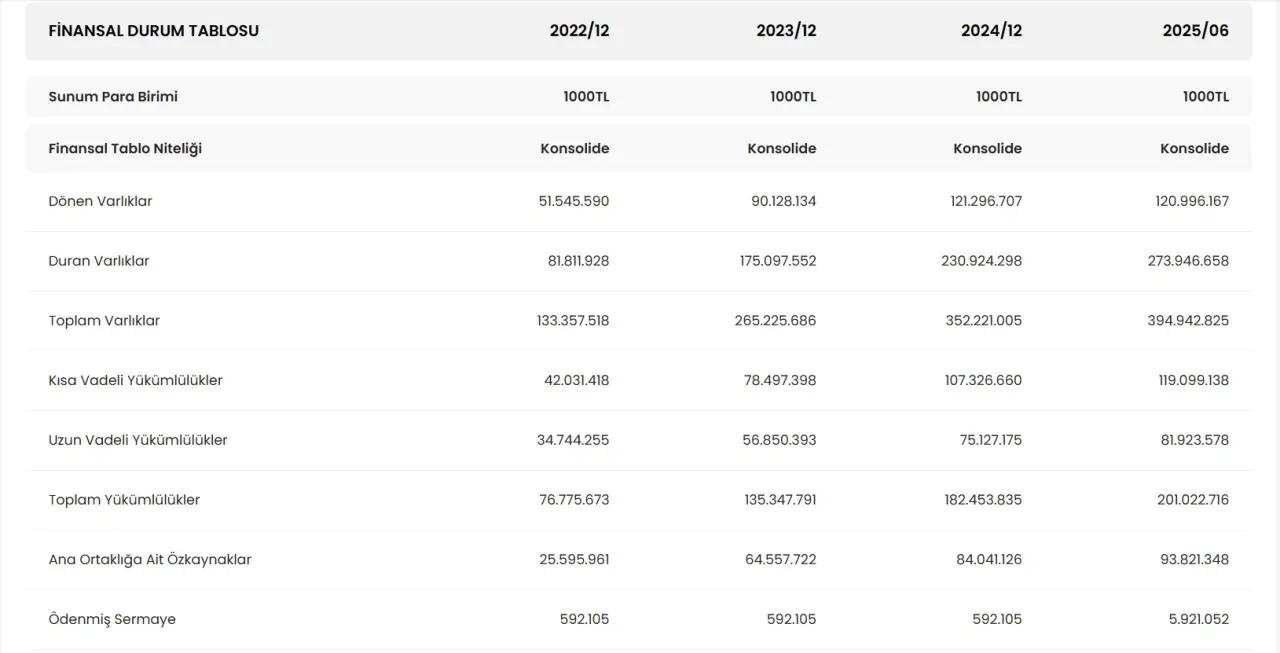Click the 2024/12 column header

coord(991,31)
